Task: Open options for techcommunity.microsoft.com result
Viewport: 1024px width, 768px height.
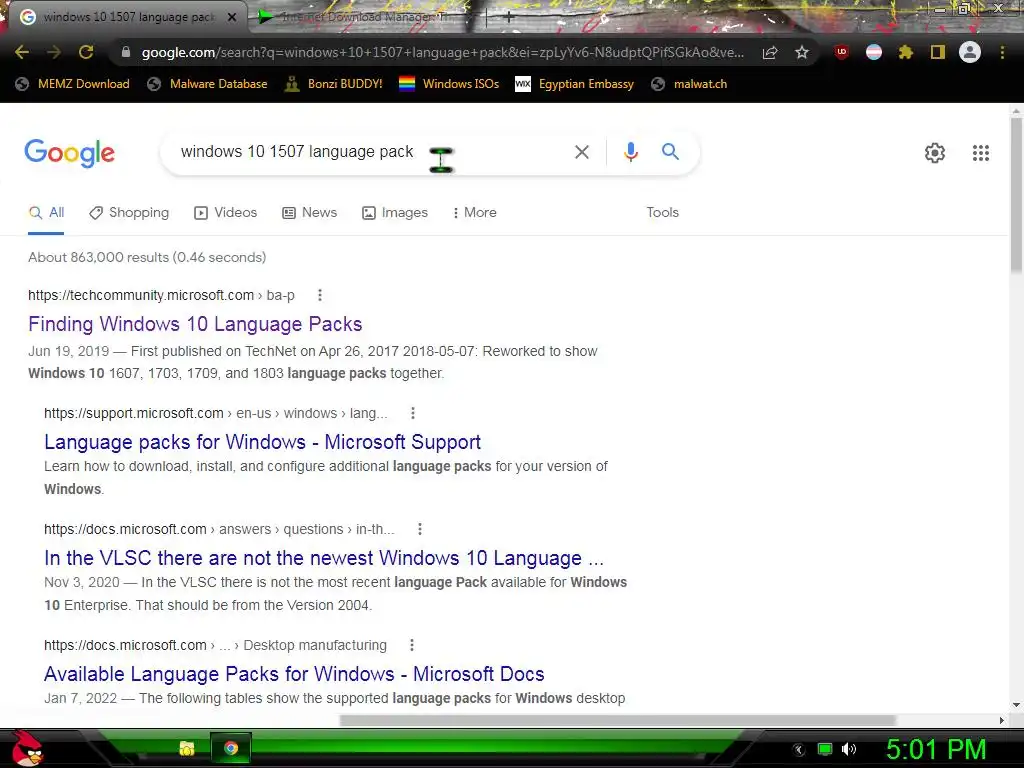Action: (320, 295)
